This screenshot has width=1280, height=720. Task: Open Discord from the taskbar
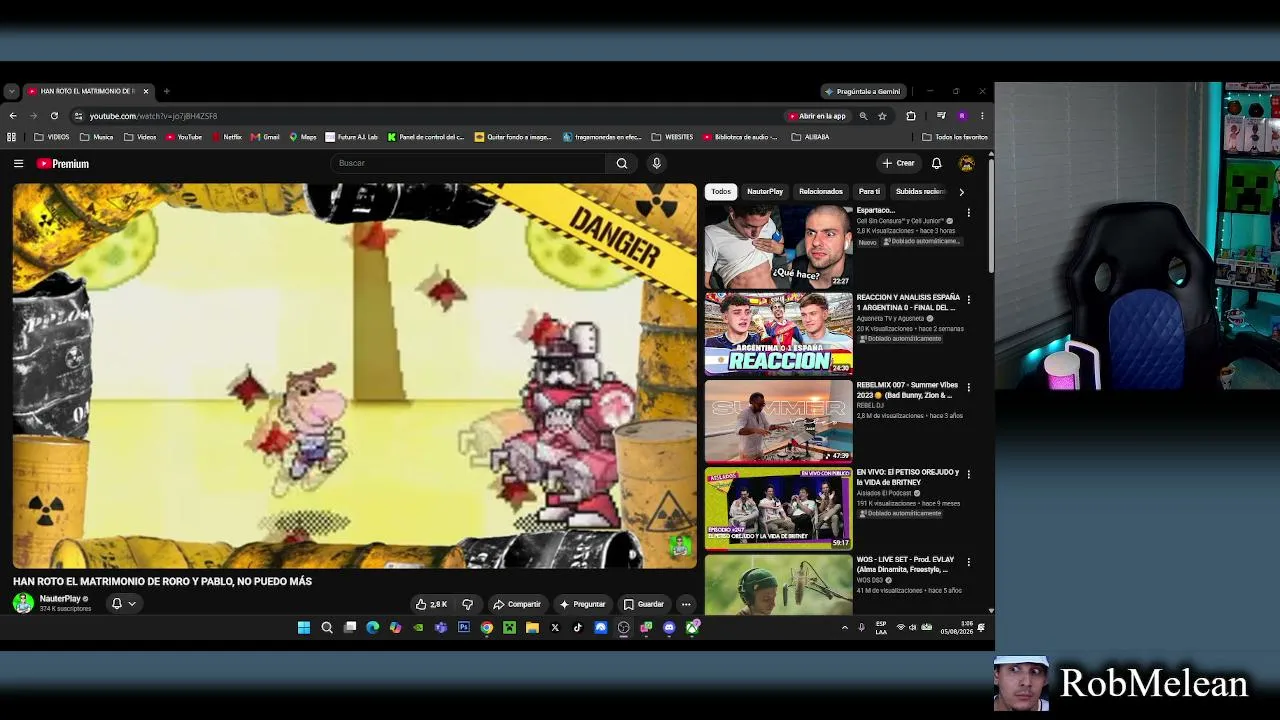click(x=669, y=628)
